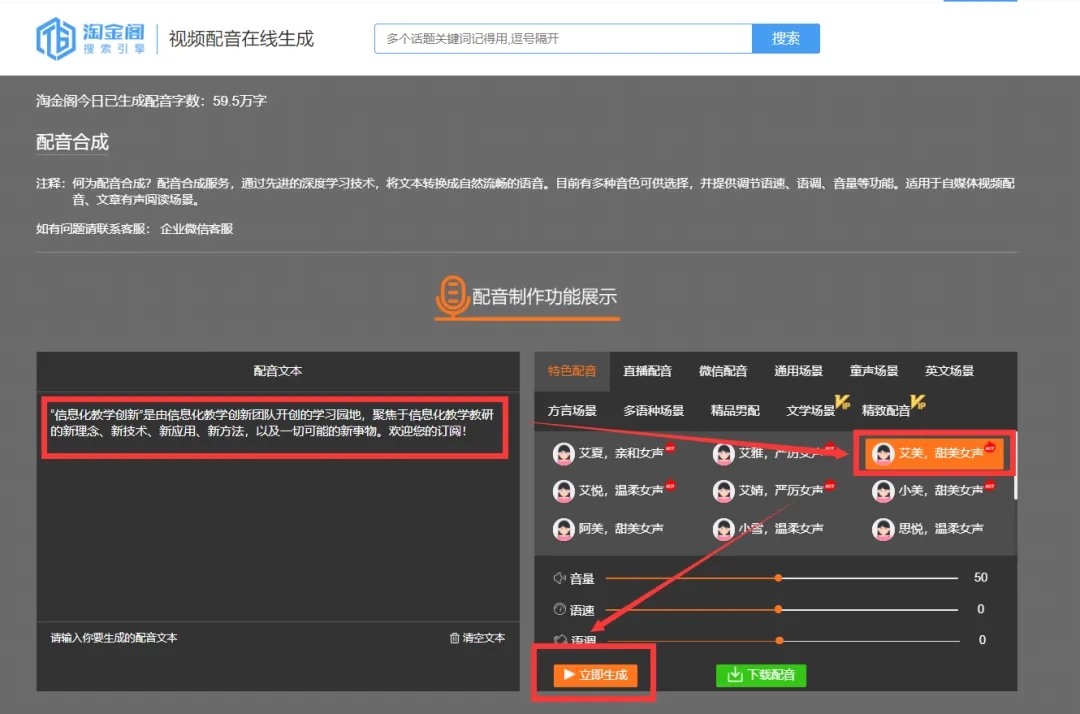The width and height of the screenshot is (1080, 714).
Task: Click the avatar of 艾悦, 温柔女声
Action: tap(563, 491)
